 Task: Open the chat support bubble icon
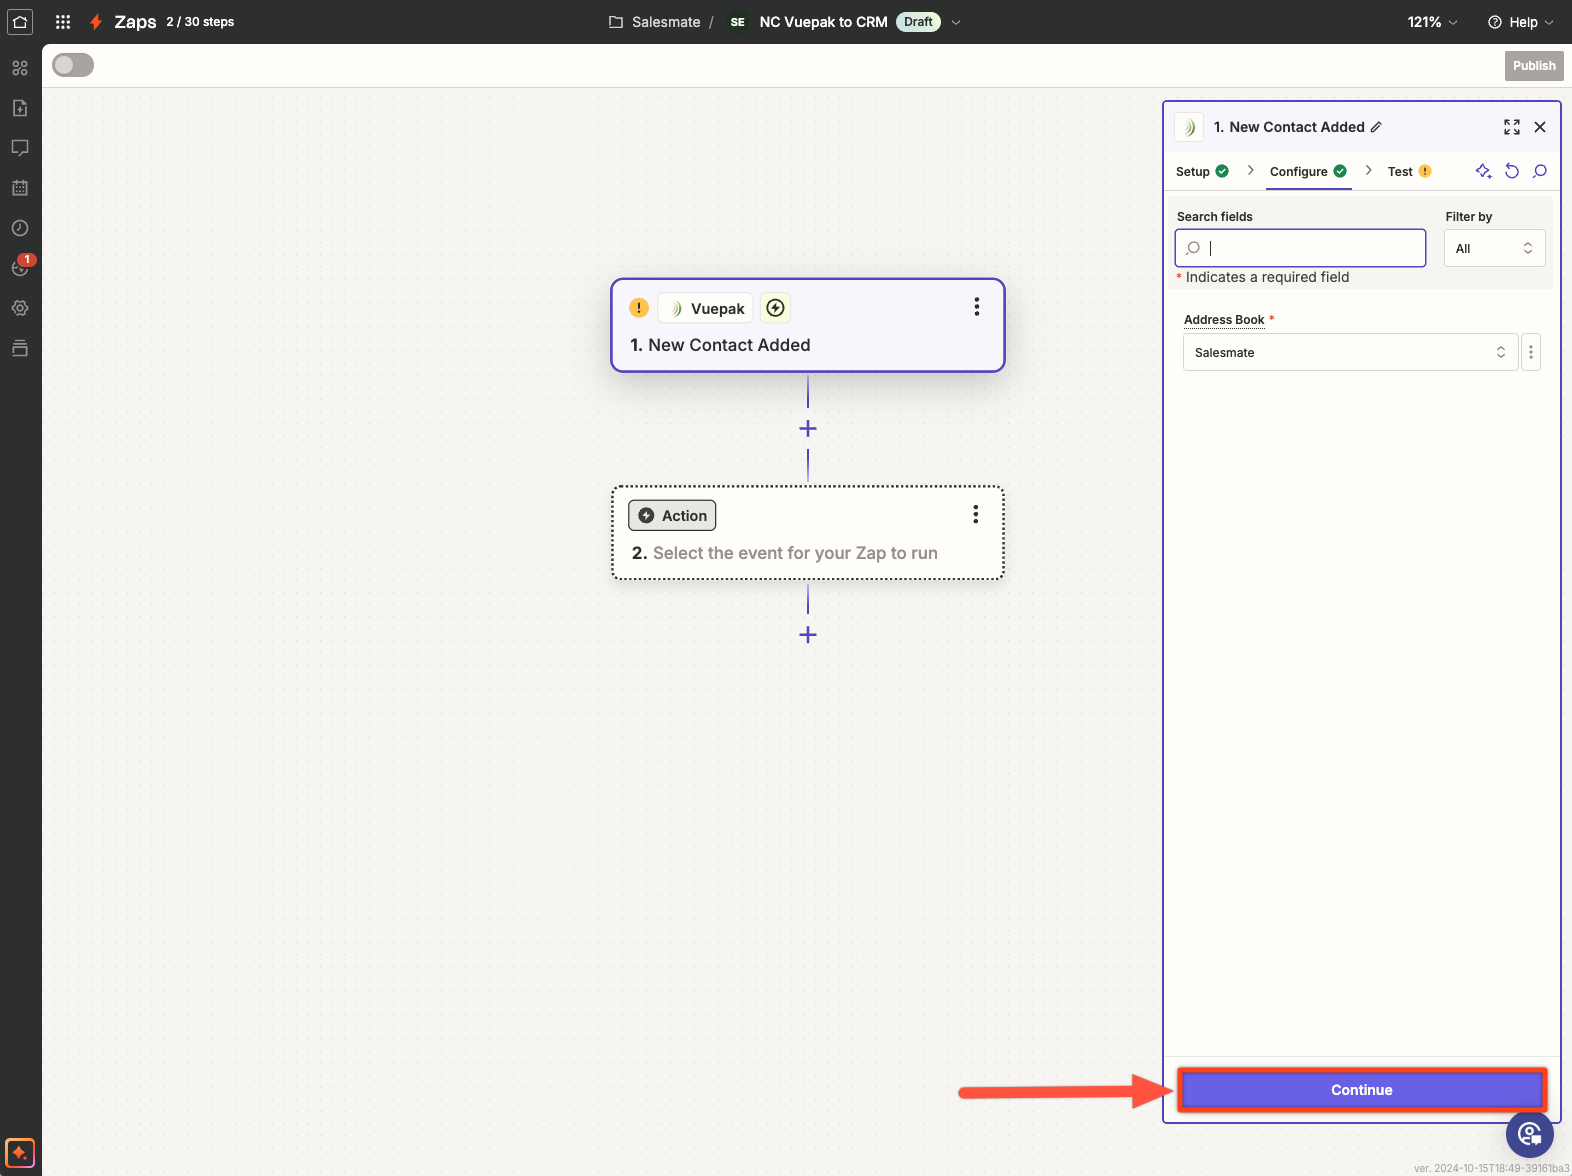(x=1529, y=1134)
